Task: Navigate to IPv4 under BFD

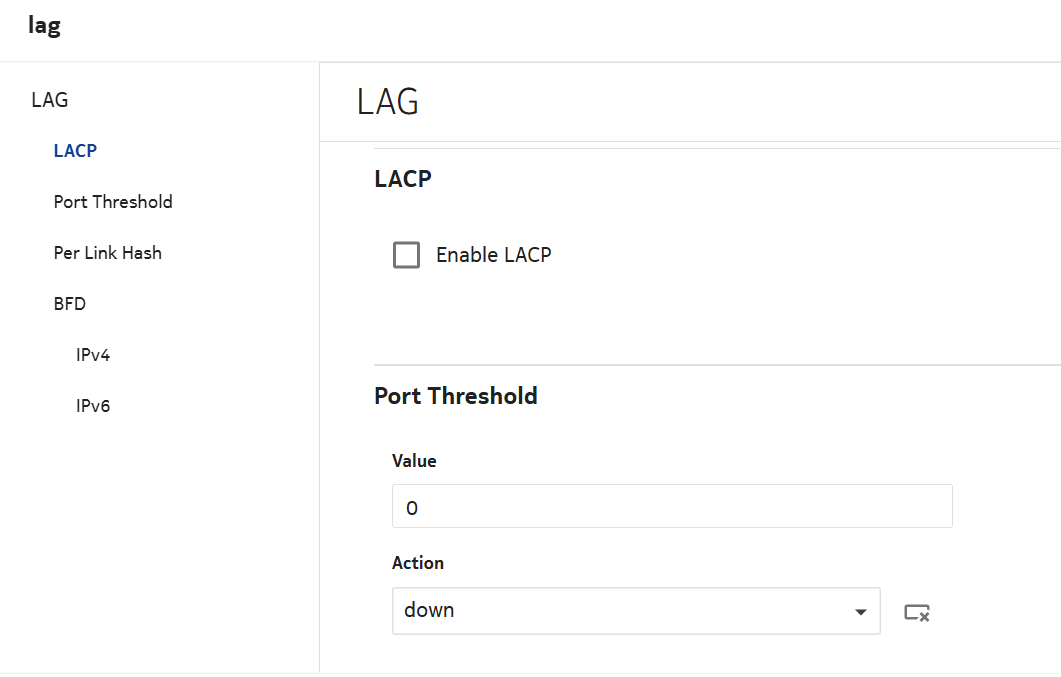Action: coord(93,355)
